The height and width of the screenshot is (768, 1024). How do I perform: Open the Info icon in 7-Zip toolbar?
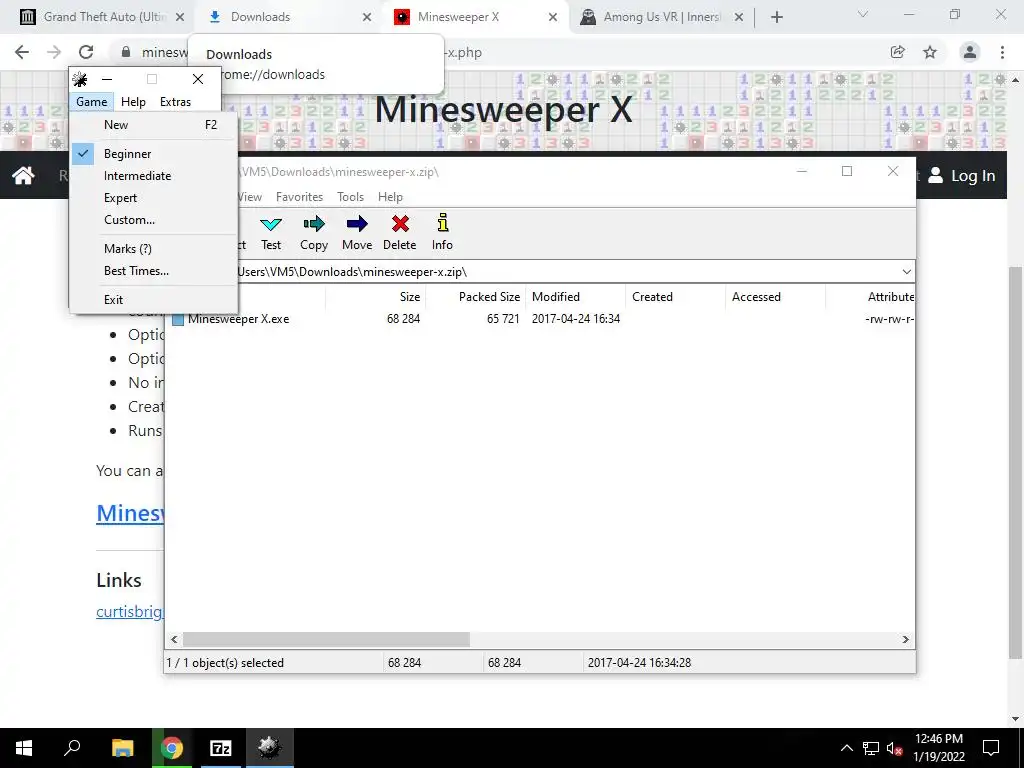(442, 223)
